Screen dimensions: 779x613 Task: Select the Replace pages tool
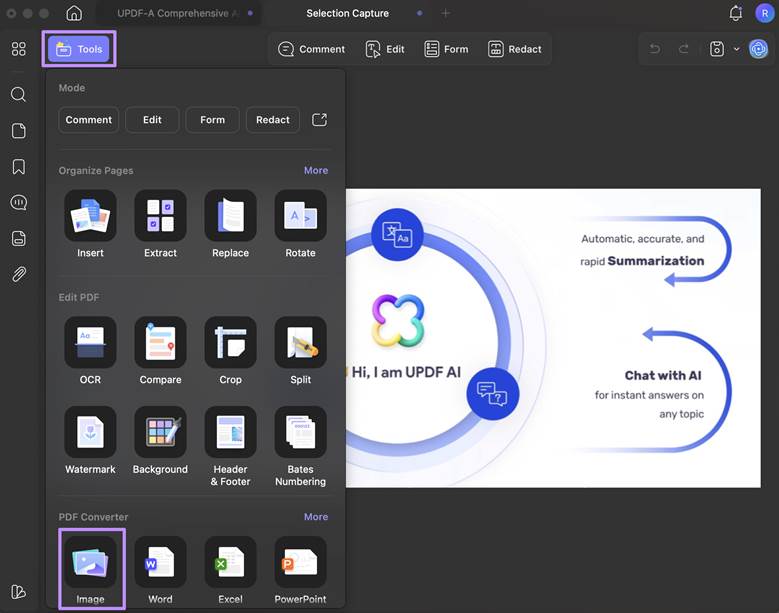coord(230,224)
